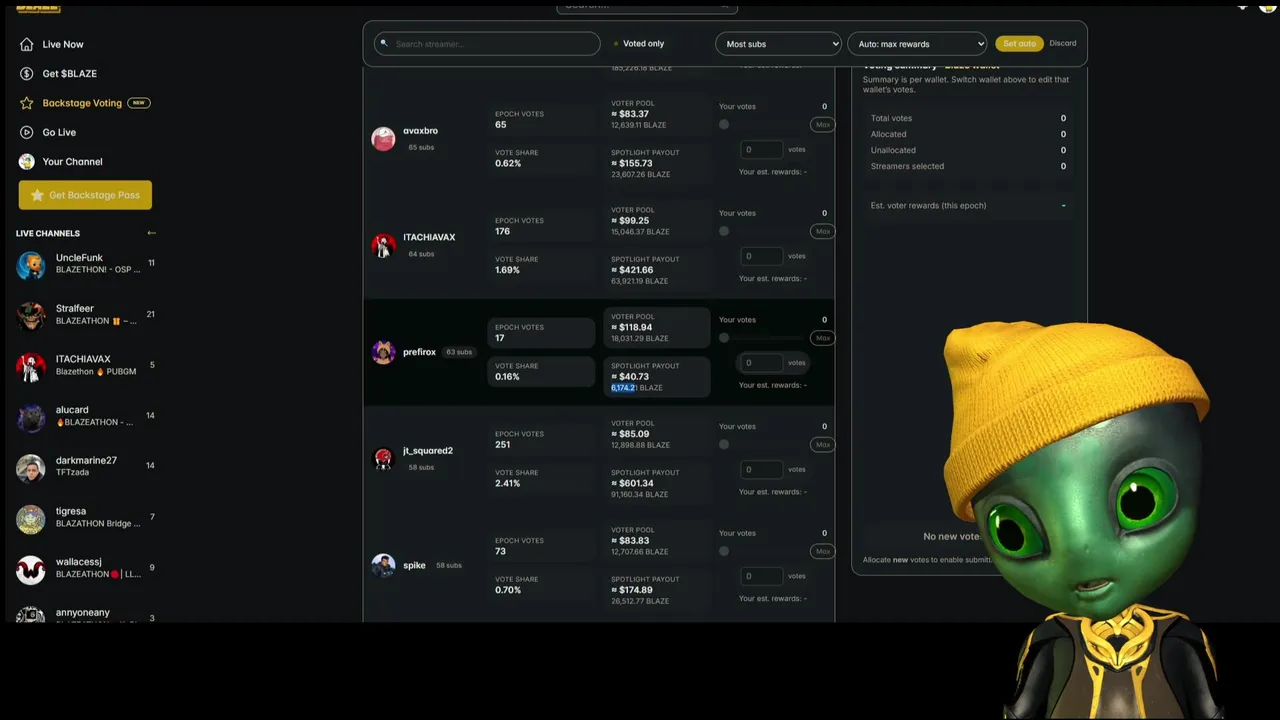
Task: Click the Allocated row label
Action: [889, 134]
